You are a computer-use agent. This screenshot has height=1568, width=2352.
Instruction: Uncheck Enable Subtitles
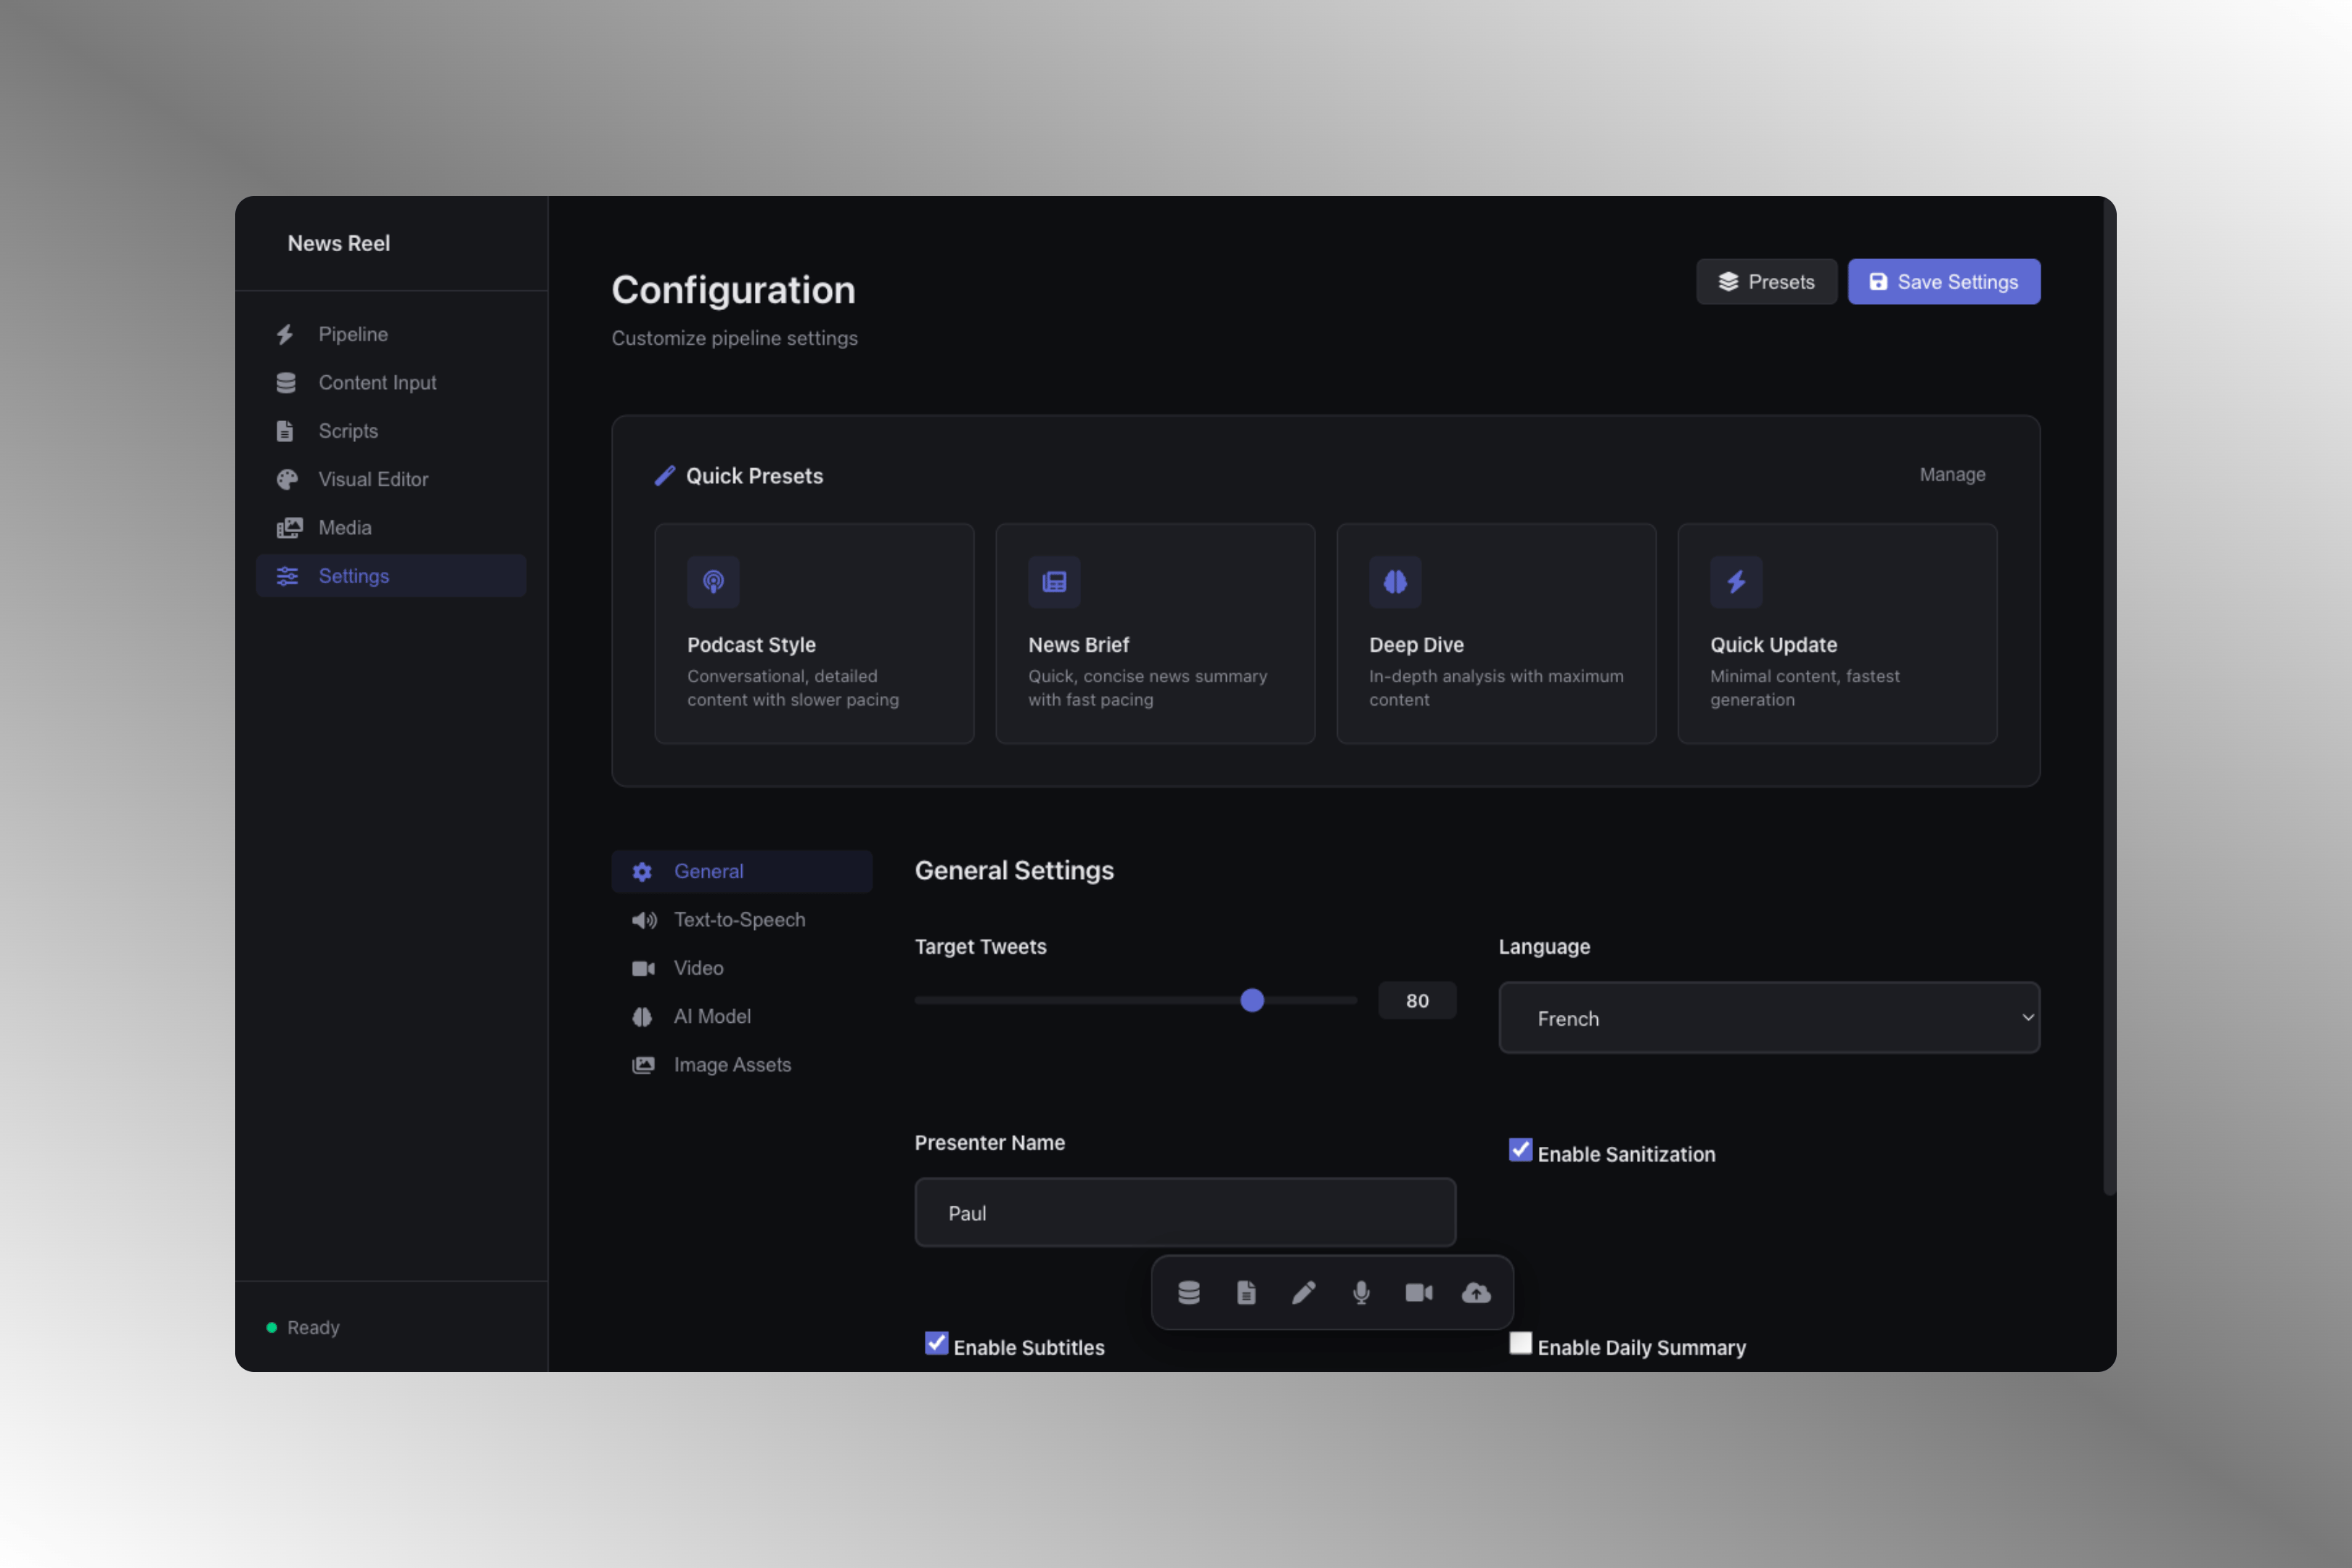click(x=936, y=1343)
